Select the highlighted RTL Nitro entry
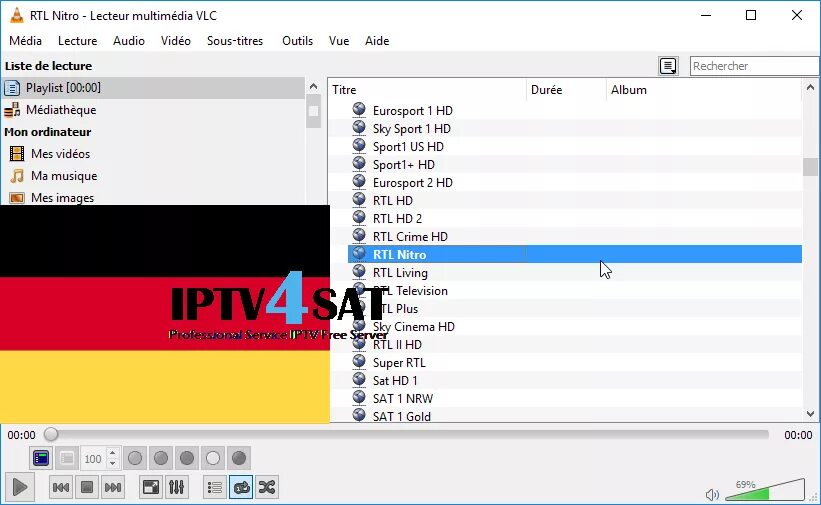 click(575, 254)
